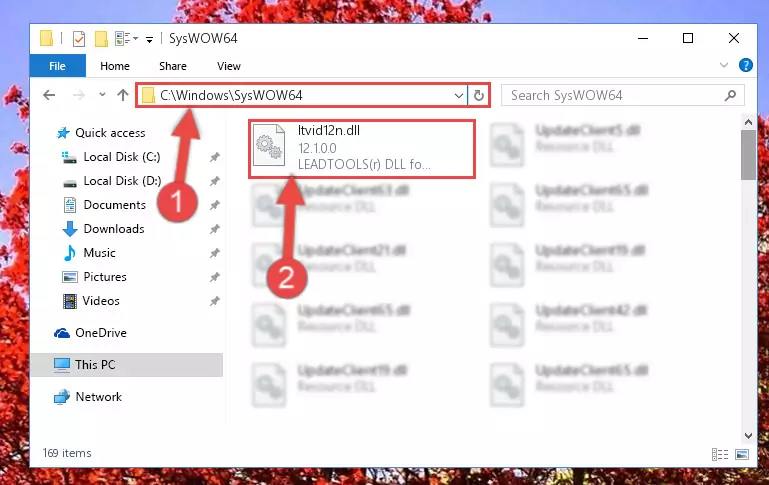Close the SysWOW64 window
The image size is (769, 485).
pos(734,38)
